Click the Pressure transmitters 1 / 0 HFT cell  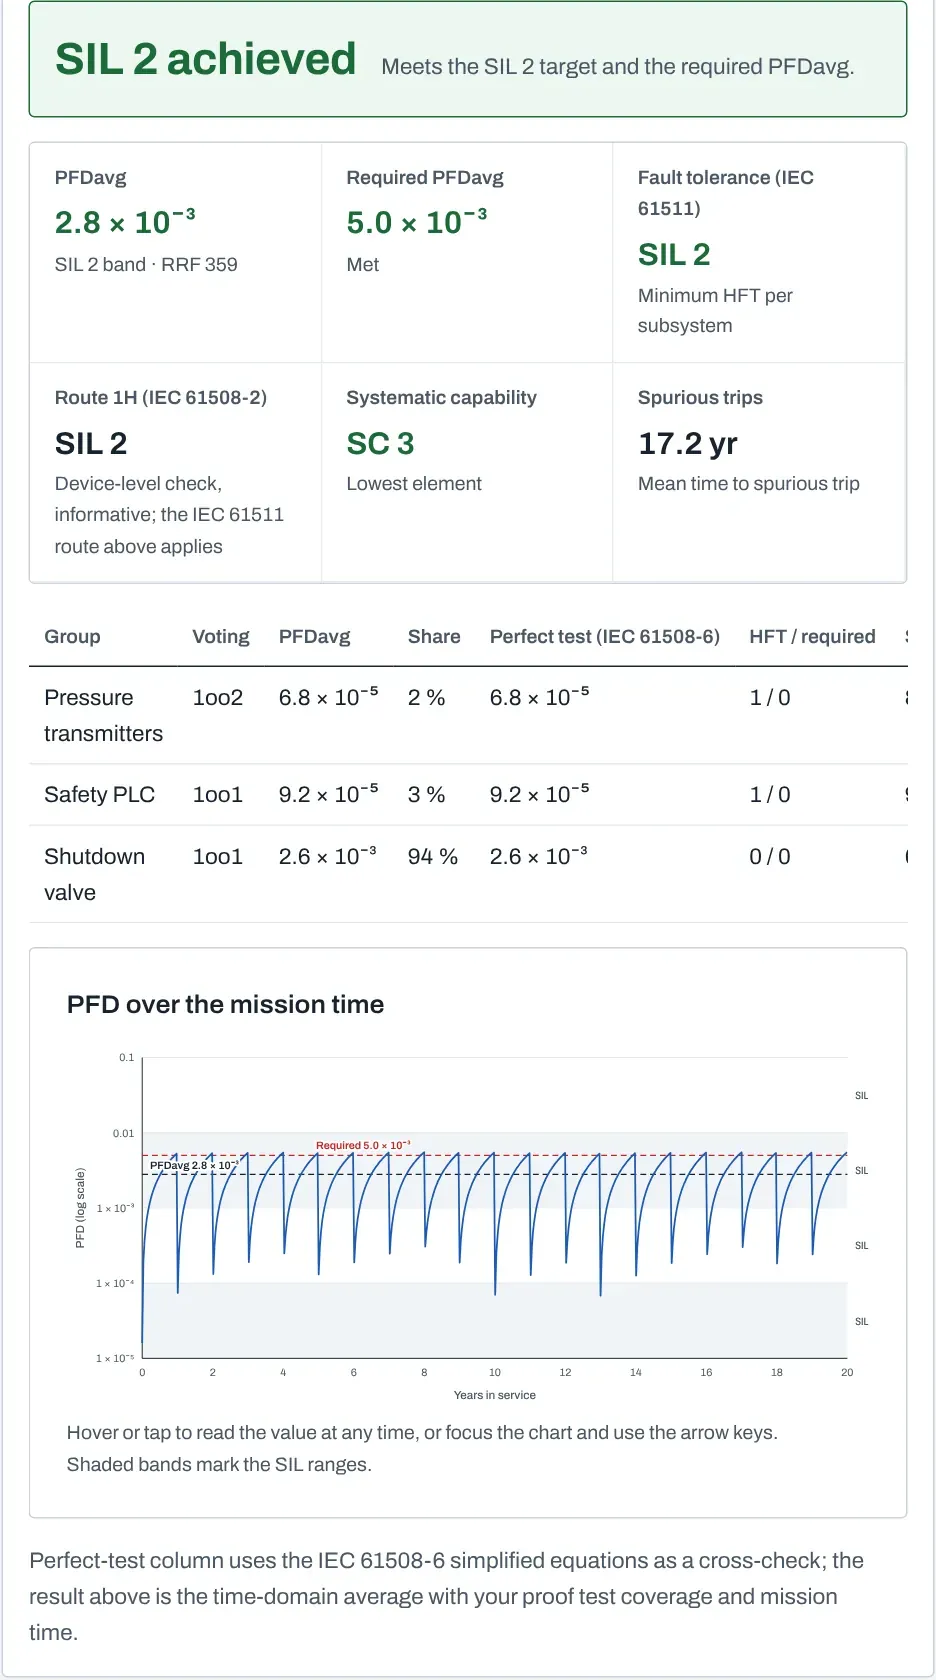(770, 698)
